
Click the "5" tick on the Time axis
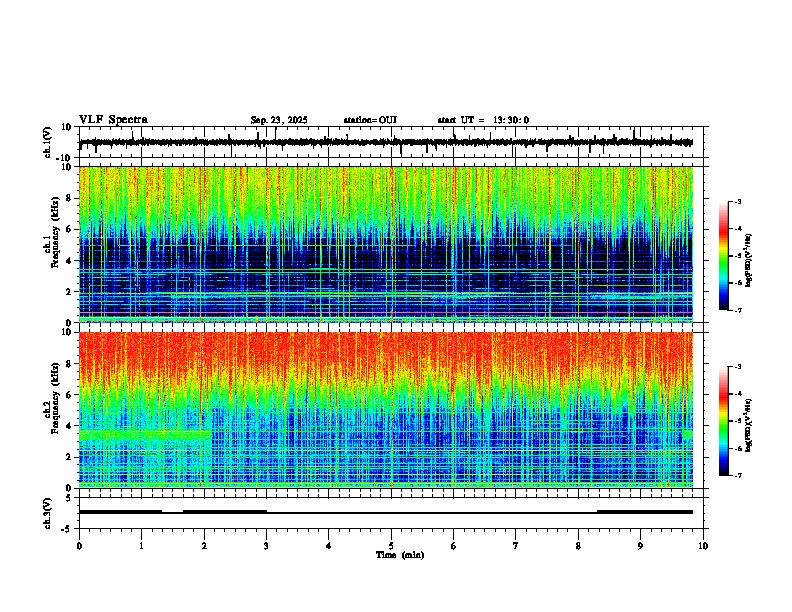tap(391, 546)
